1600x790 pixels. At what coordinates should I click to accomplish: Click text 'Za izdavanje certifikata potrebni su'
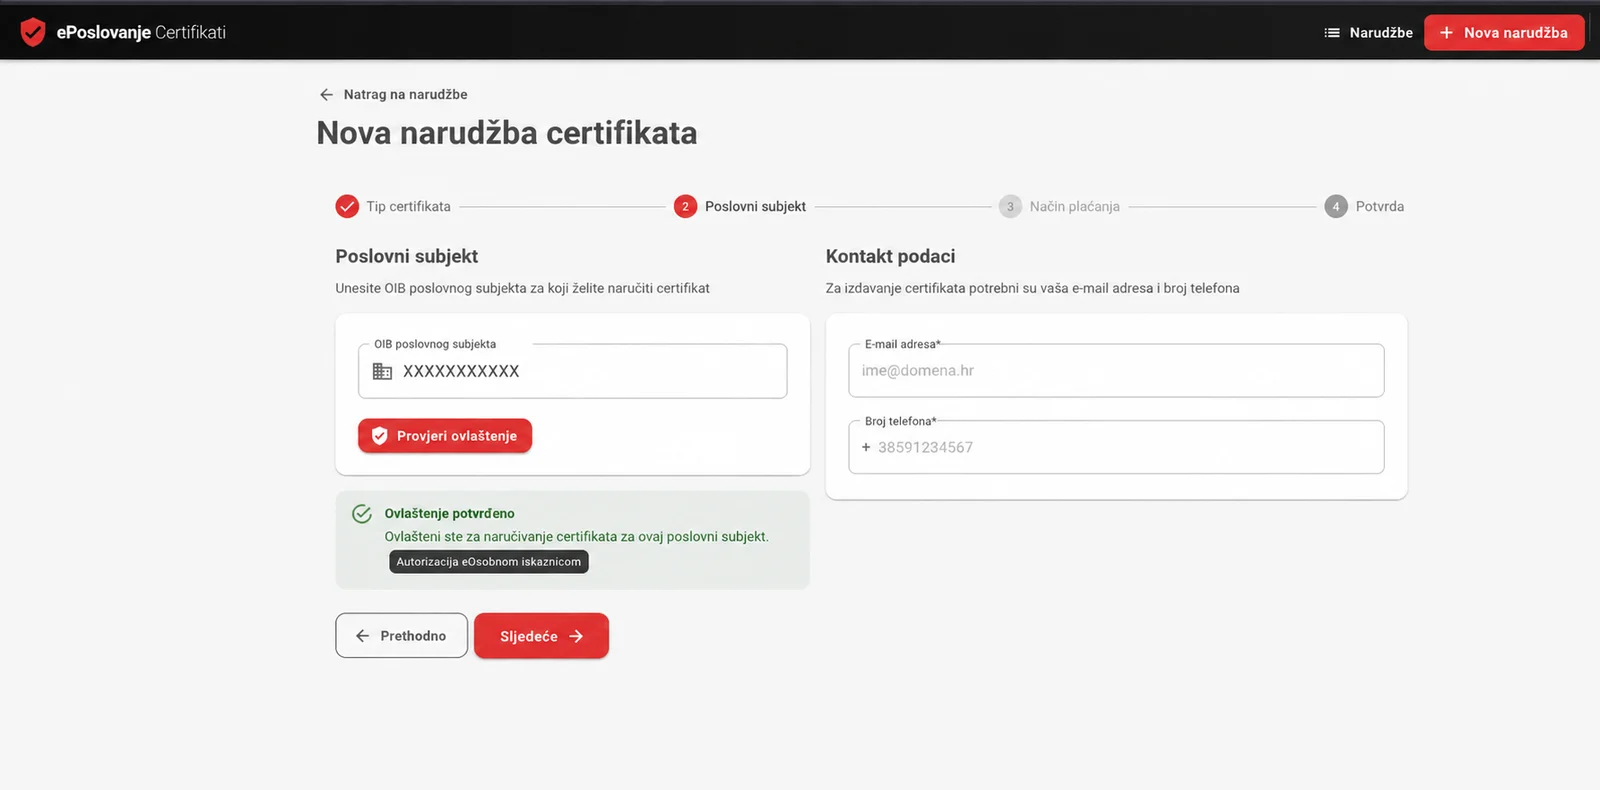coord(922,288)
